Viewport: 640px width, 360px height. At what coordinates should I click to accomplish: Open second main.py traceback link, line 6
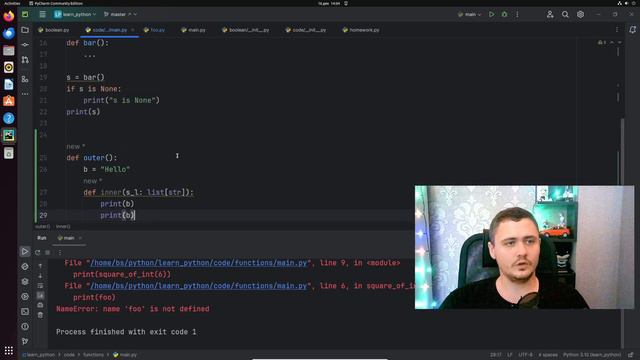(x=198, y=286)
